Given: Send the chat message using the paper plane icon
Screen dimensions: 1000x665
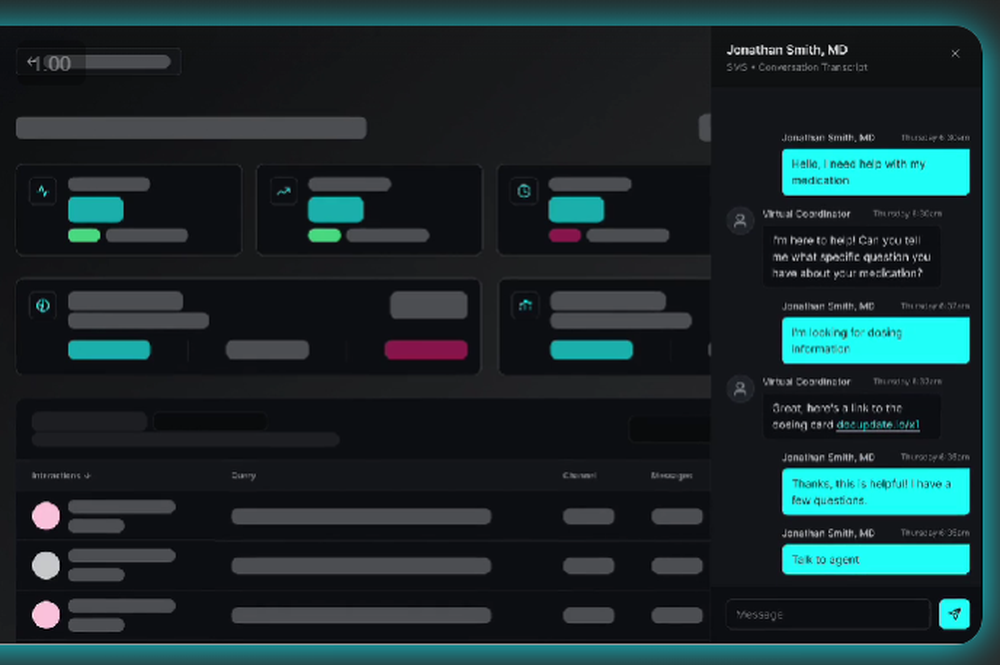Looking at the screenshot, I should coord(956,614).
